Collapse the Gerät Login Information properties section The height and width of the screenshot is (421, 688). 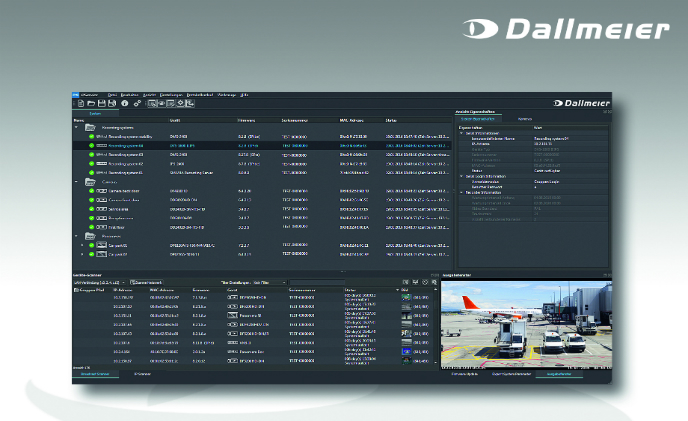[461, 176]
